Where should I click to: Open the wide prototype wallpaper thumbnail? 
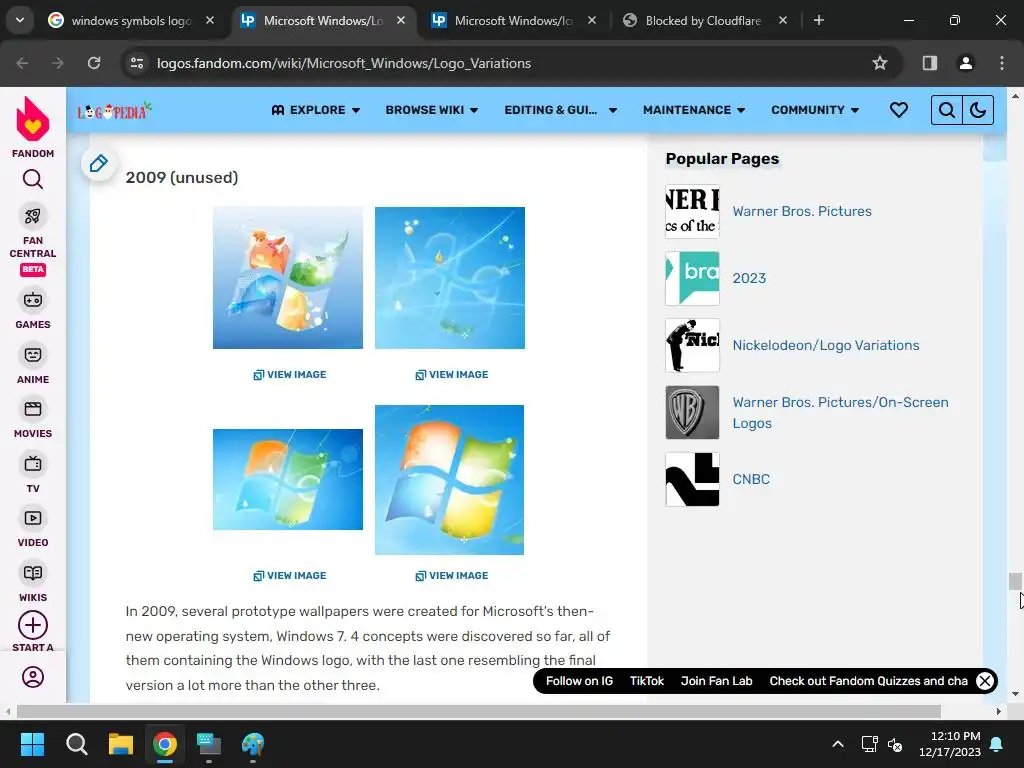(288, 479)
